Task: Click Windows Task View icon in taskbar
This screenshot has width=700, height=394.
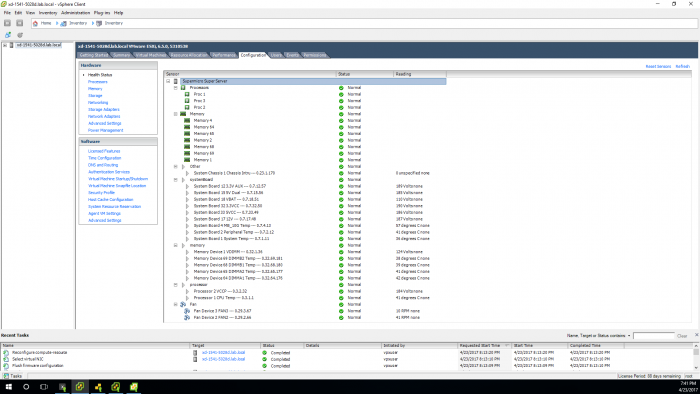Action: click(x=44, y=387)
